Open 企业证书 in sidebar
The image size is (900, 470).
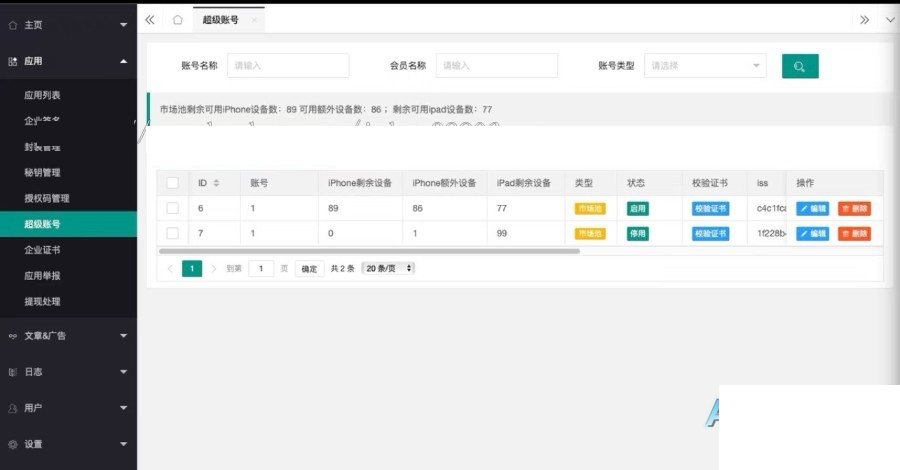point(42,250)
